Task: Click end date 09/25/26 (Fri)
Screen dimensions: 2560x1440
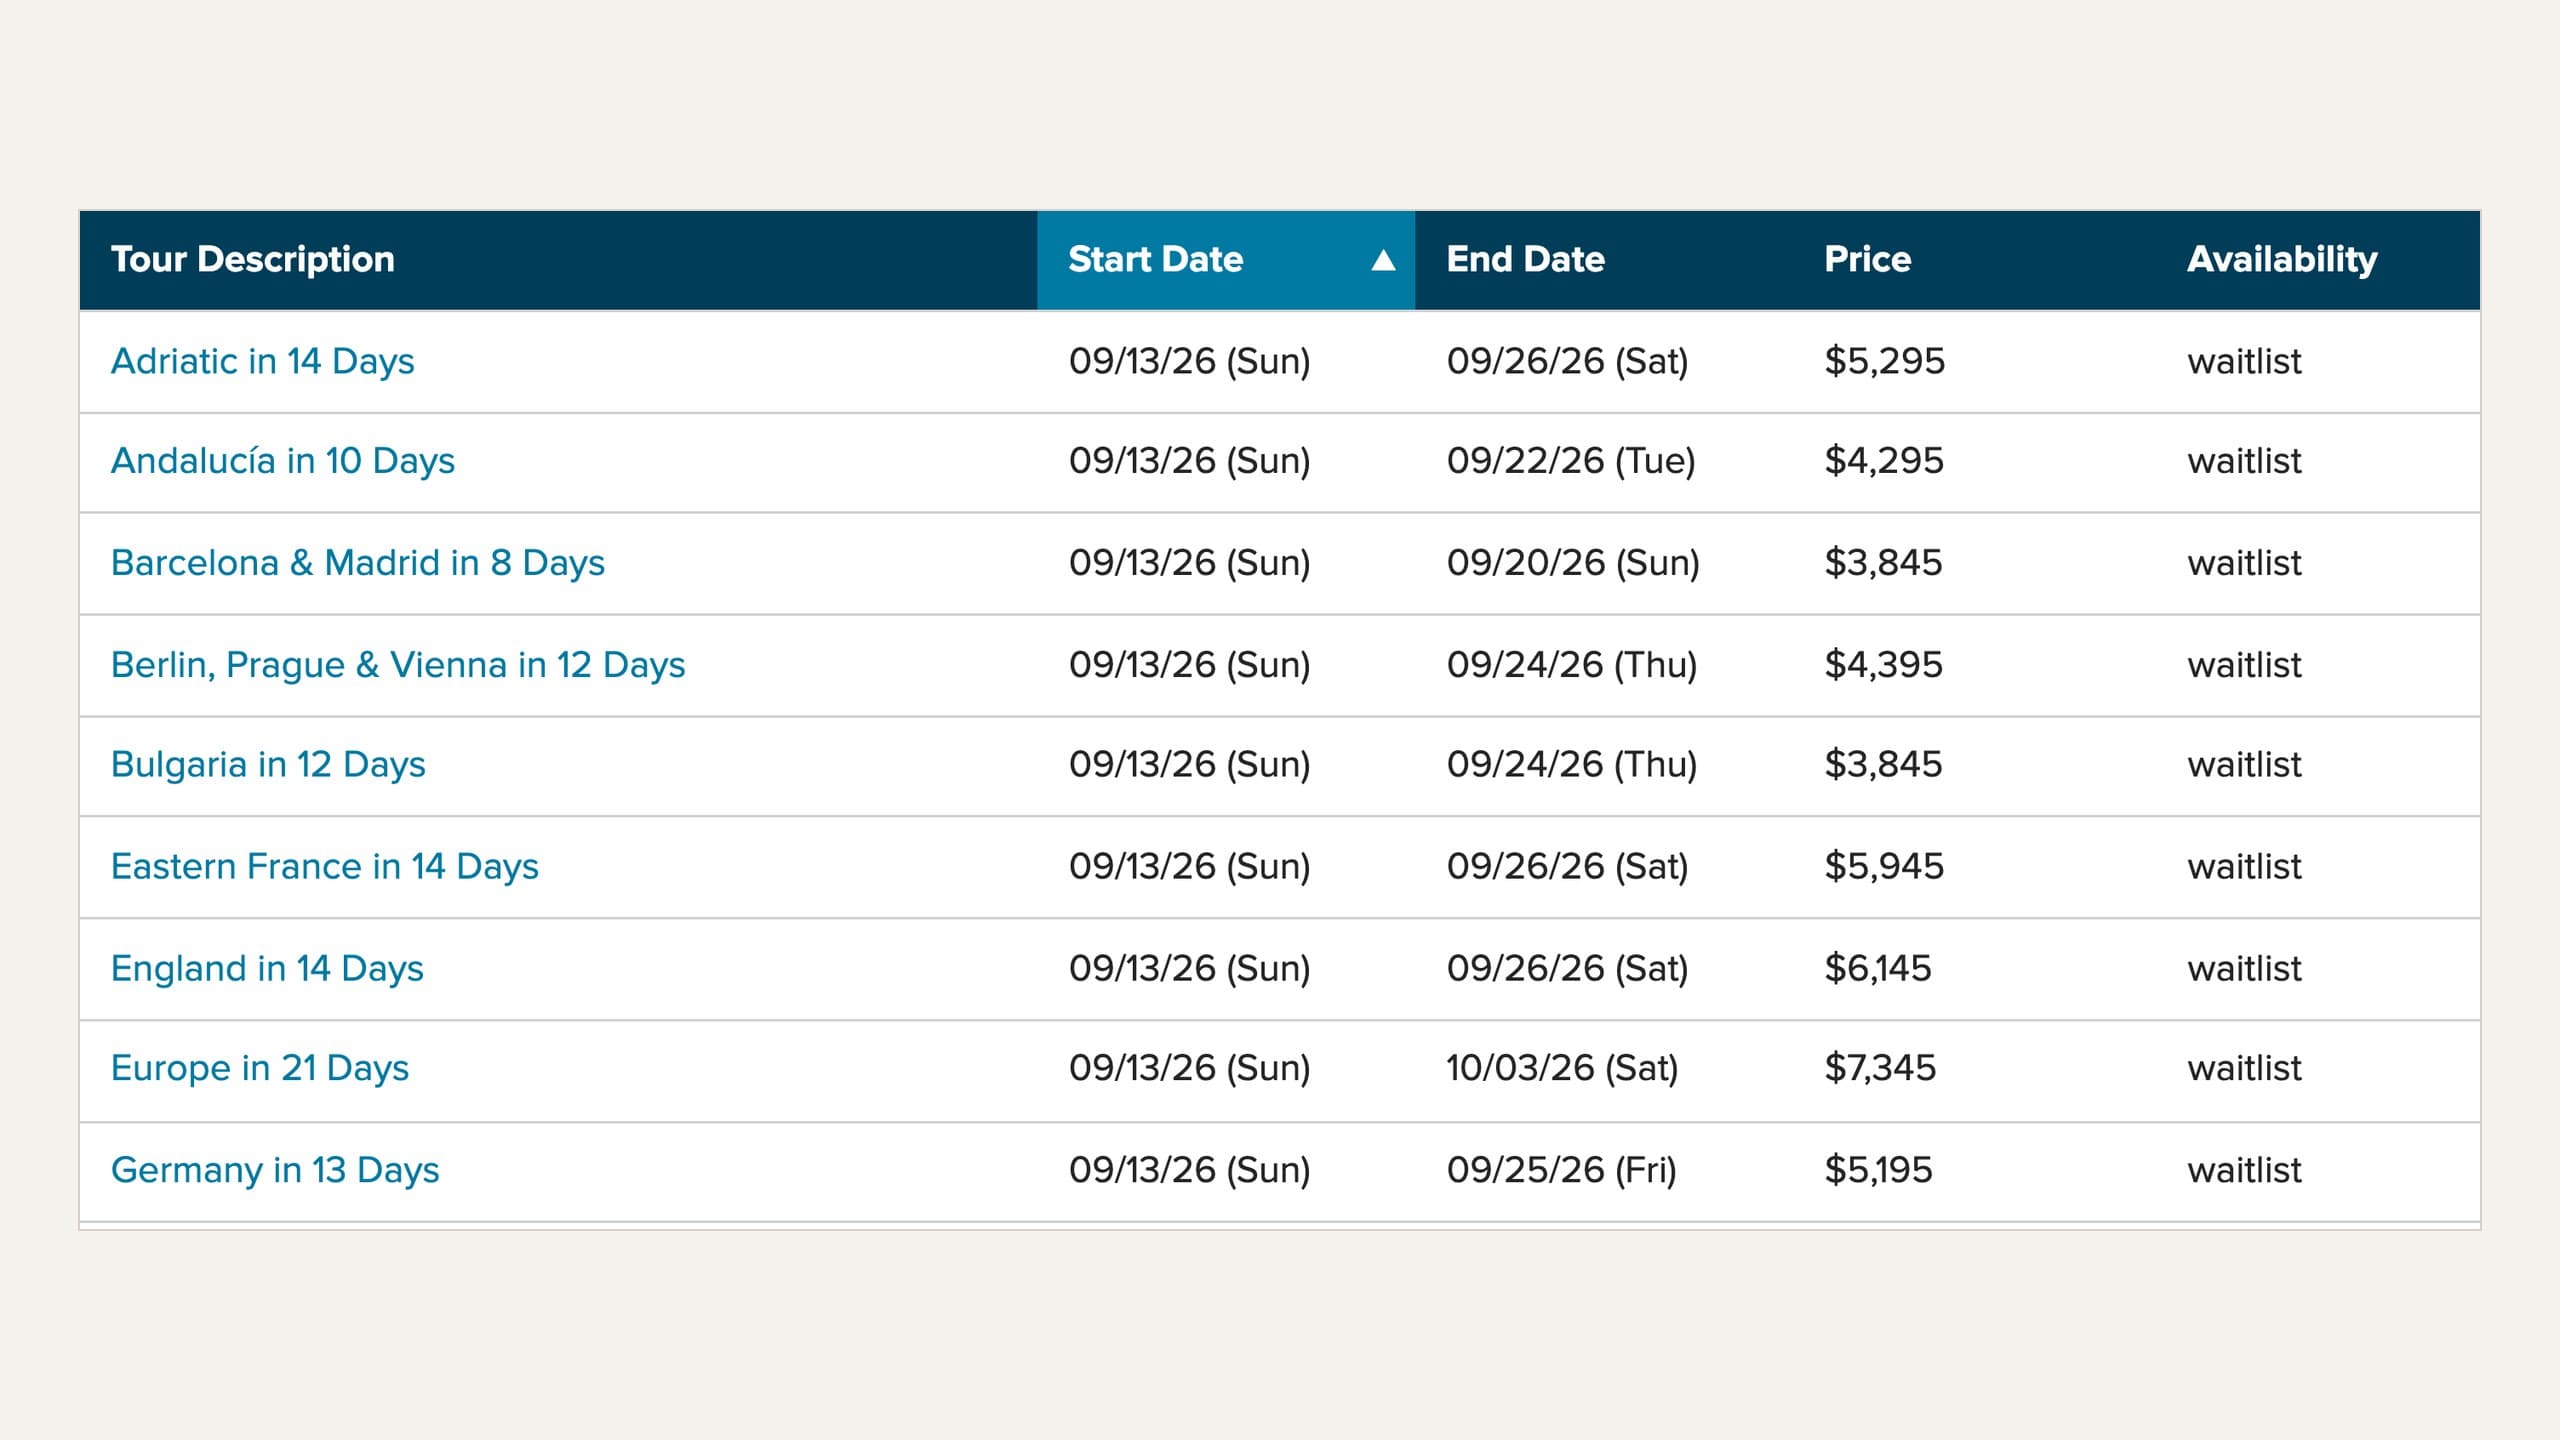Action: click(x=1561, y=1171)
